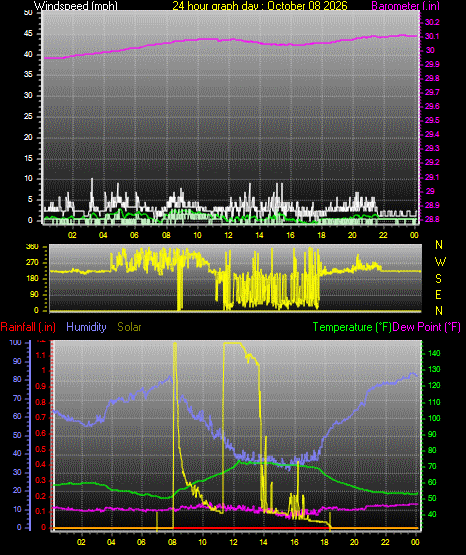The width and height of the screenshot is (466, 555).
Task: Click the '35' windspeed axis value
Action: [28, 75]
